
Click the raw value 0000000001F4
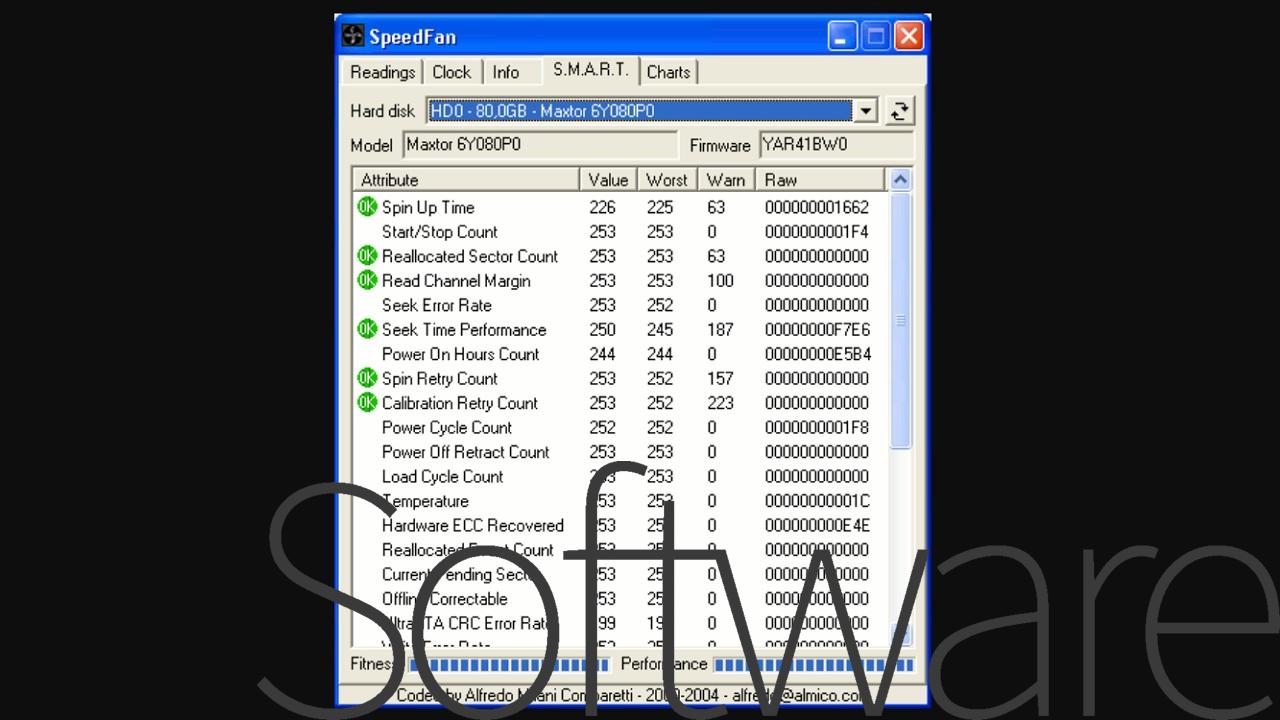click(x=817, y=232)
